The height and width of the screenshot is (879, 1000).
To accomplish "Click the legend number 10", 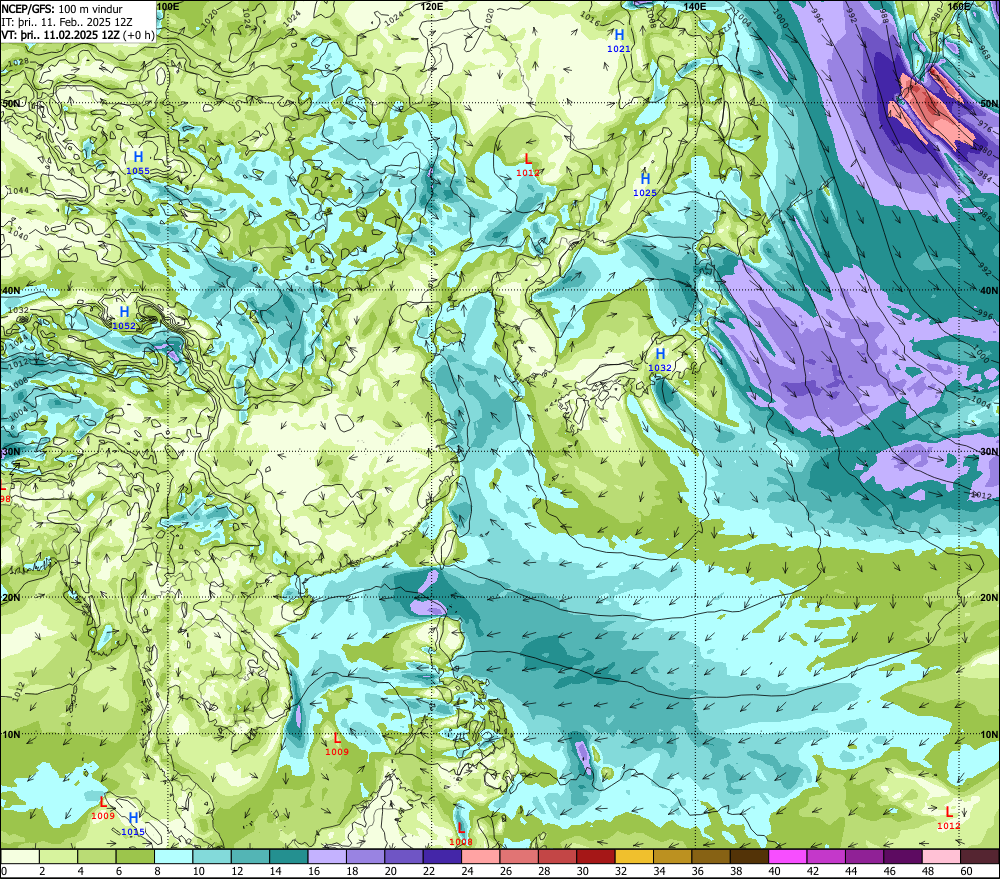I will (x=198, y=871).
